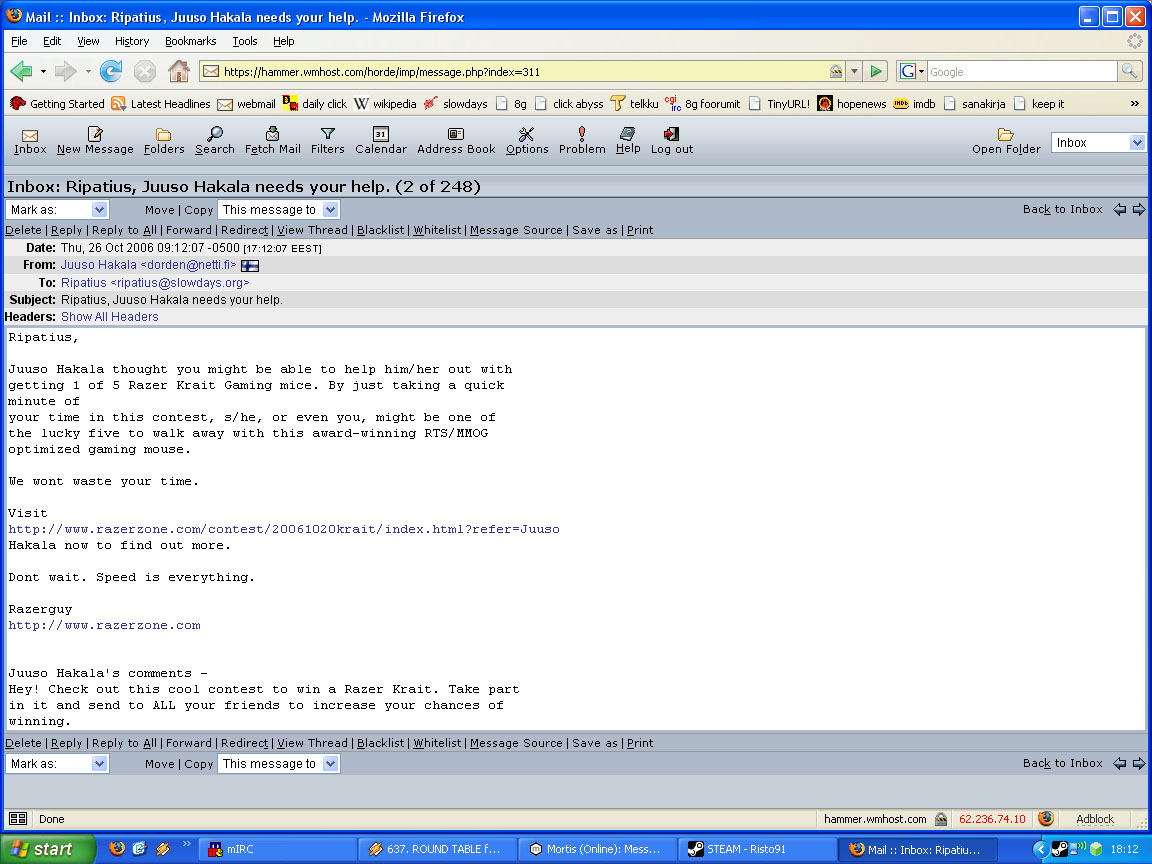Fetch Mail from external accounts
This screenshot has width=1152, height=864.
[x=273, y=141]
